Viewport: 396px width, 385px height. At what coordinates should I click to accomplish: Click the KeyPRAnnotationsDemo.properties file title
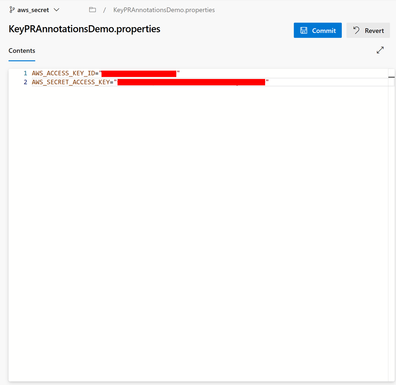click(x=84, y=29)
